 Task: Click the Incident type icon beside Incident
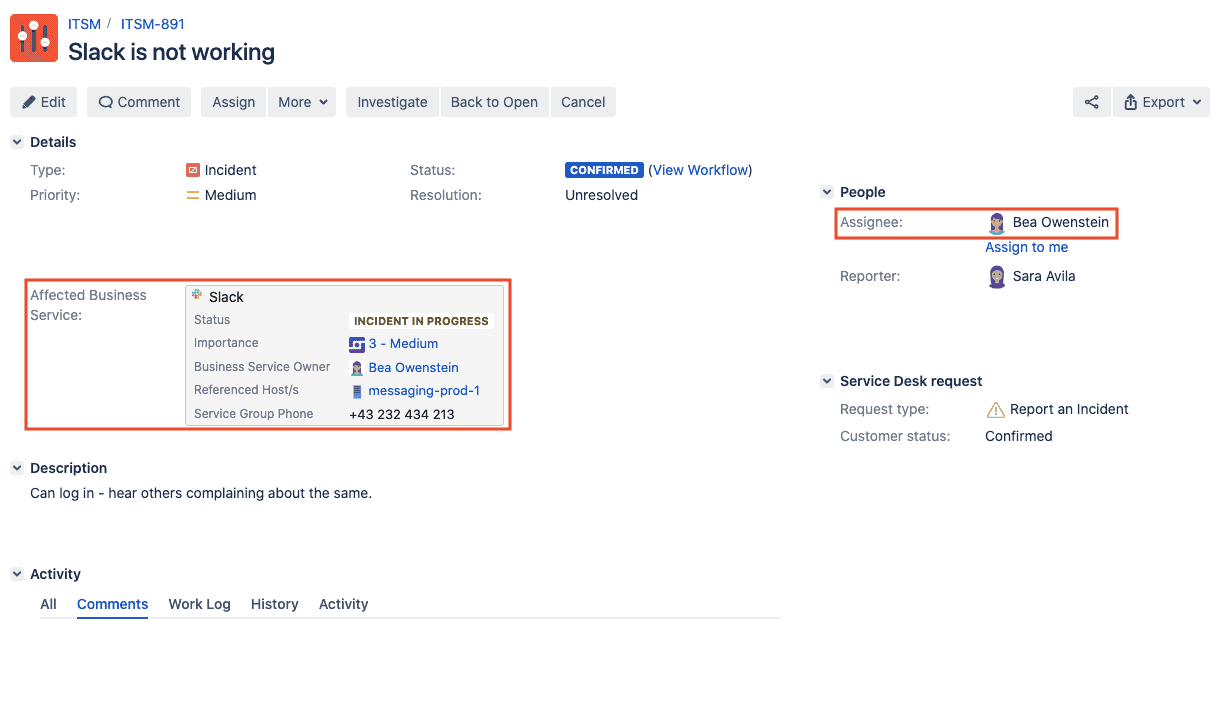coord(194,170)
